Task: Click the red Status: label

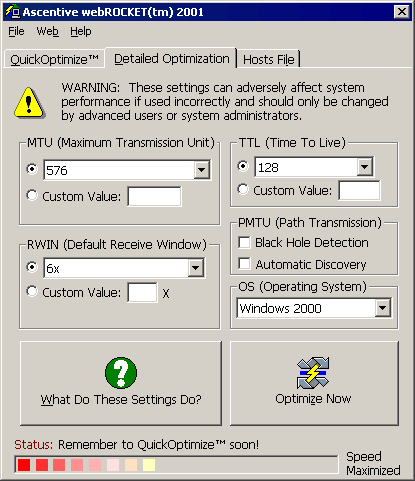Action: click(x=33, y=445)
